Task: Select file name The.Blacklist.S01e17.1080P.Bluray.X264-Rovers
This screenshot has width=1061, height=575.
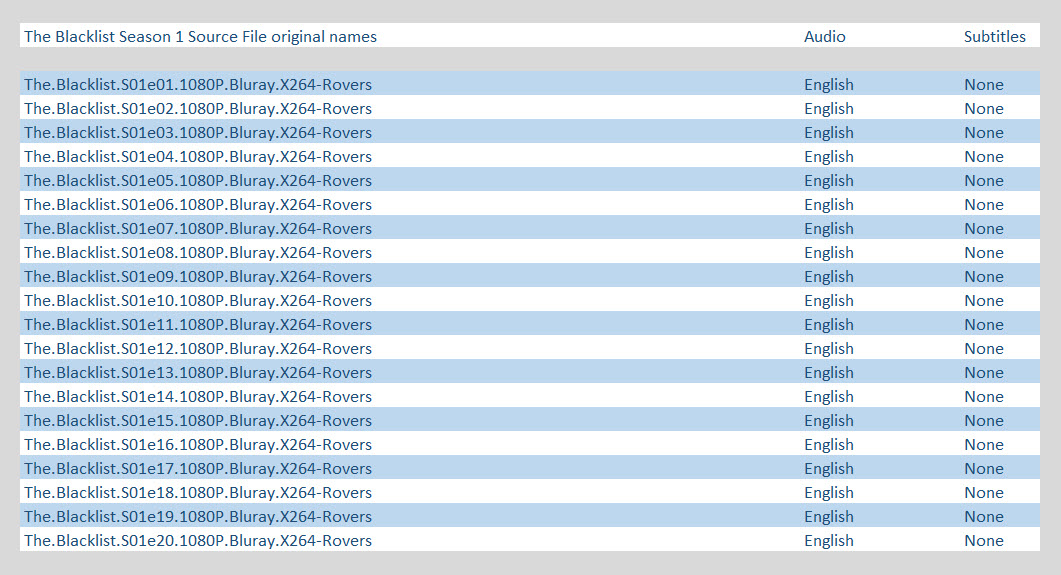Action: coord(198,469)
